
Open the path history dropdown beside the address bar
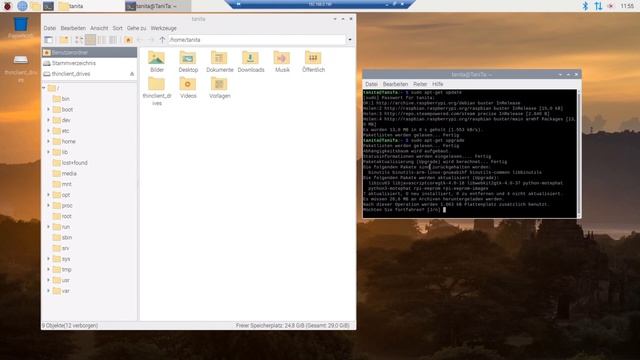(x=350, y=40)
